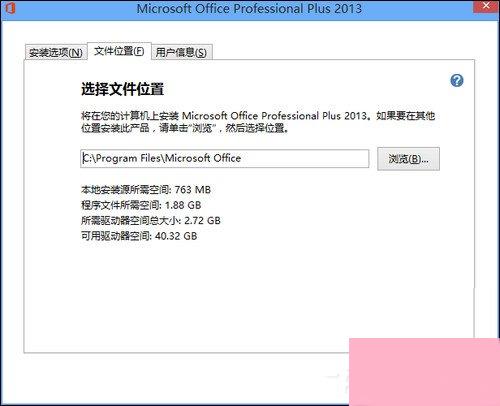500x406 pixels.
Task: Click the blue help question mark icon
Action: point(457,80)
